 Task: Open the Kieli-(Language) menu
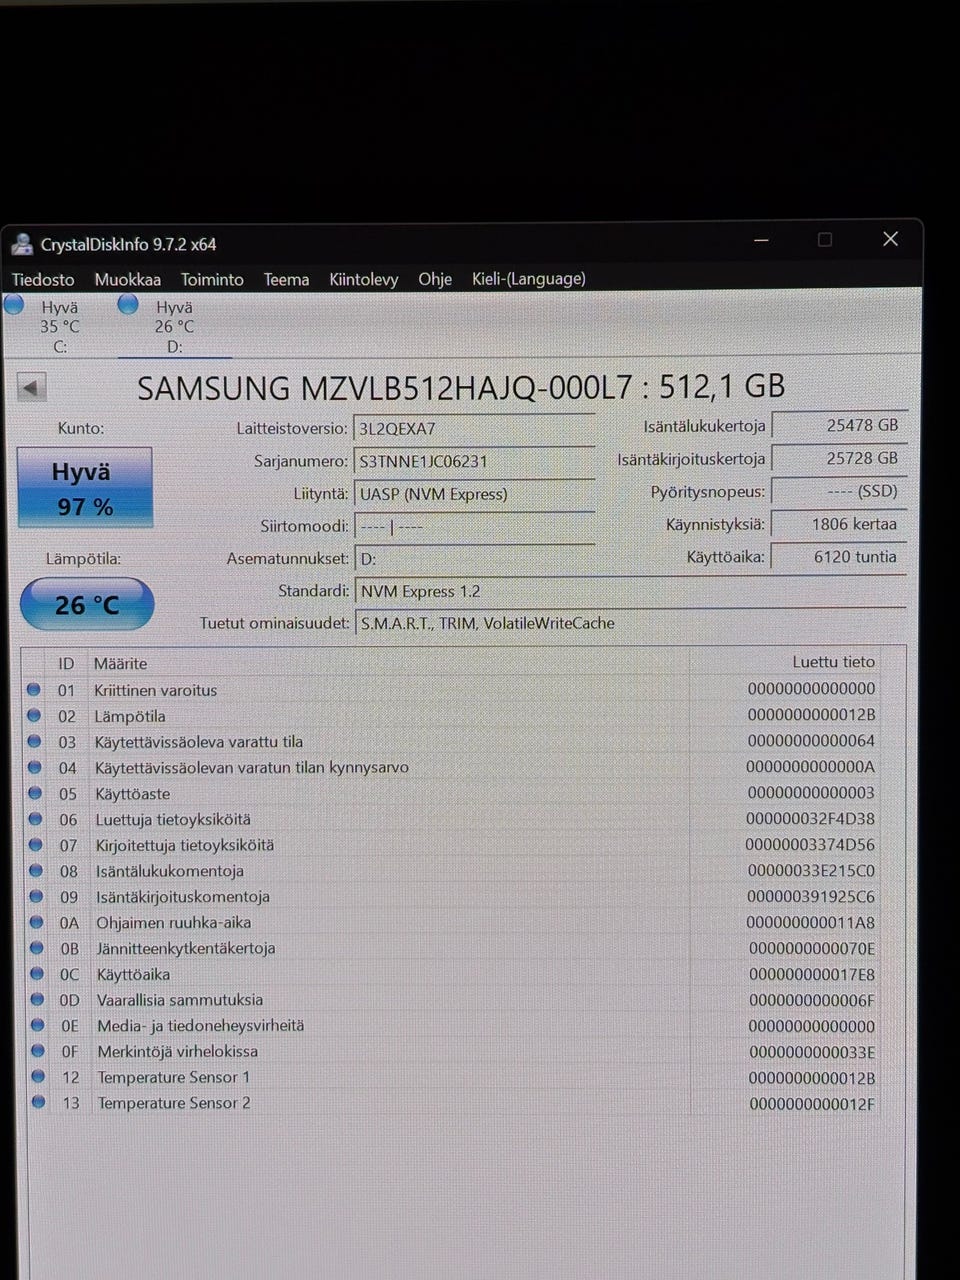point(529,279)
